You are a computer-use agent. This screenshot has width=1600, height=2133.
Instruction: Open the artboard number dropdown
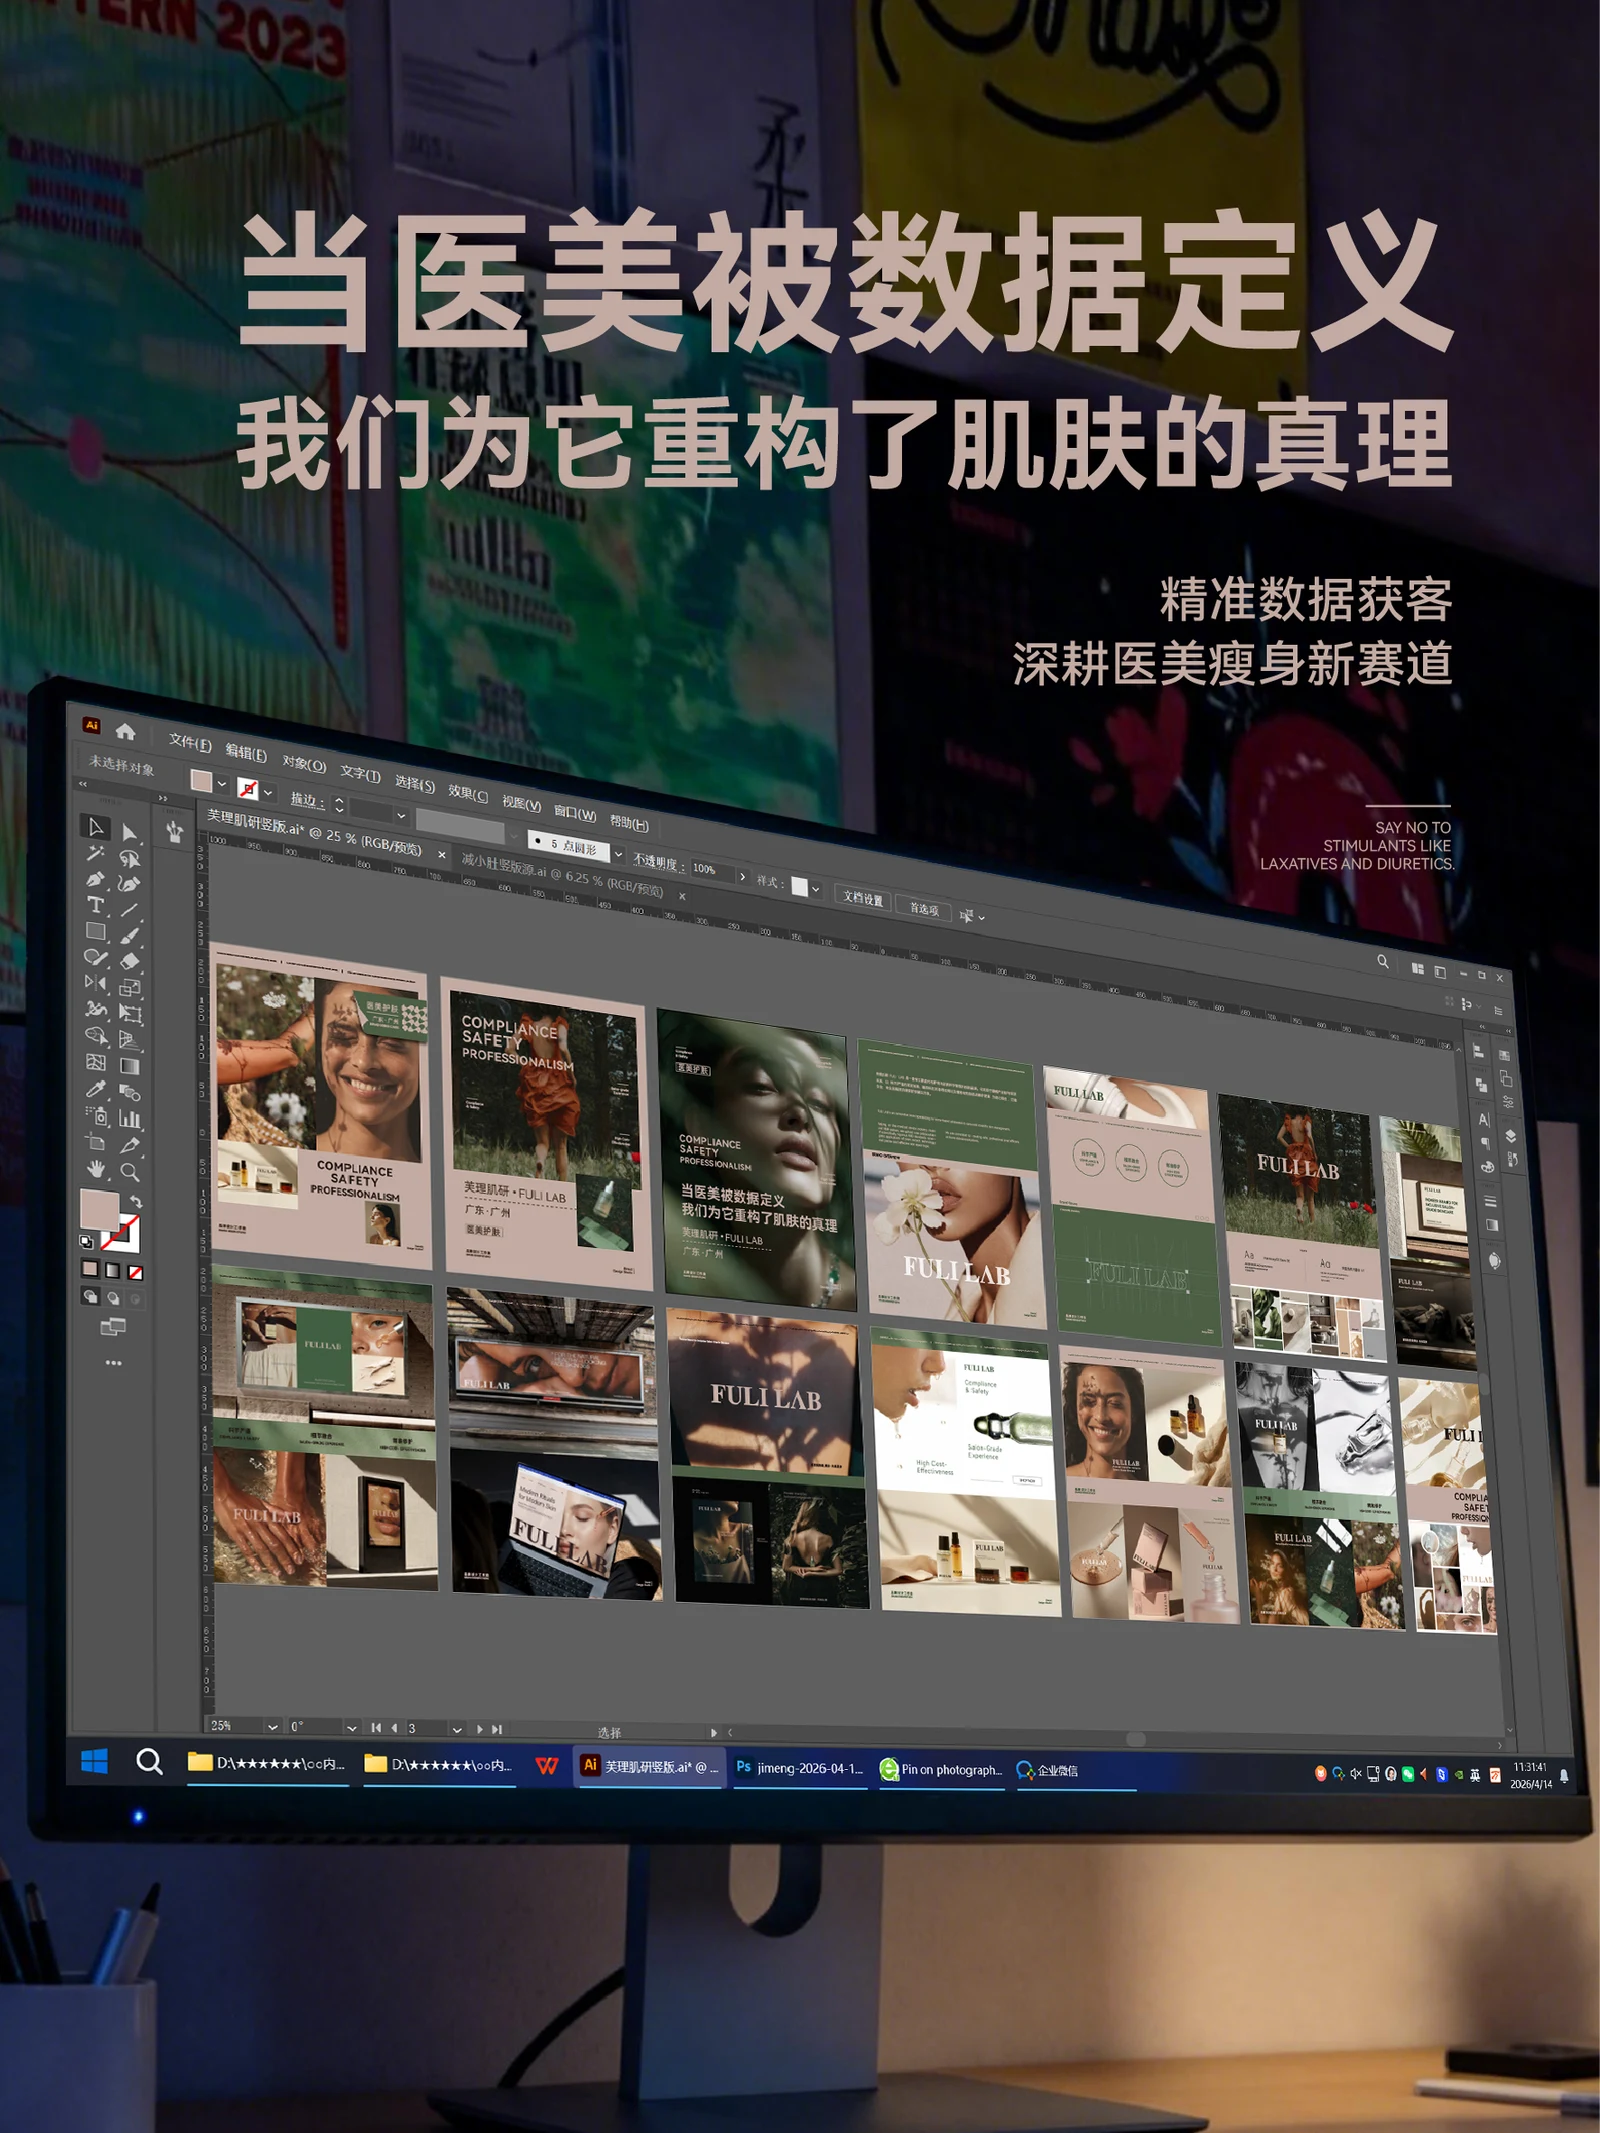(457, 1729)
